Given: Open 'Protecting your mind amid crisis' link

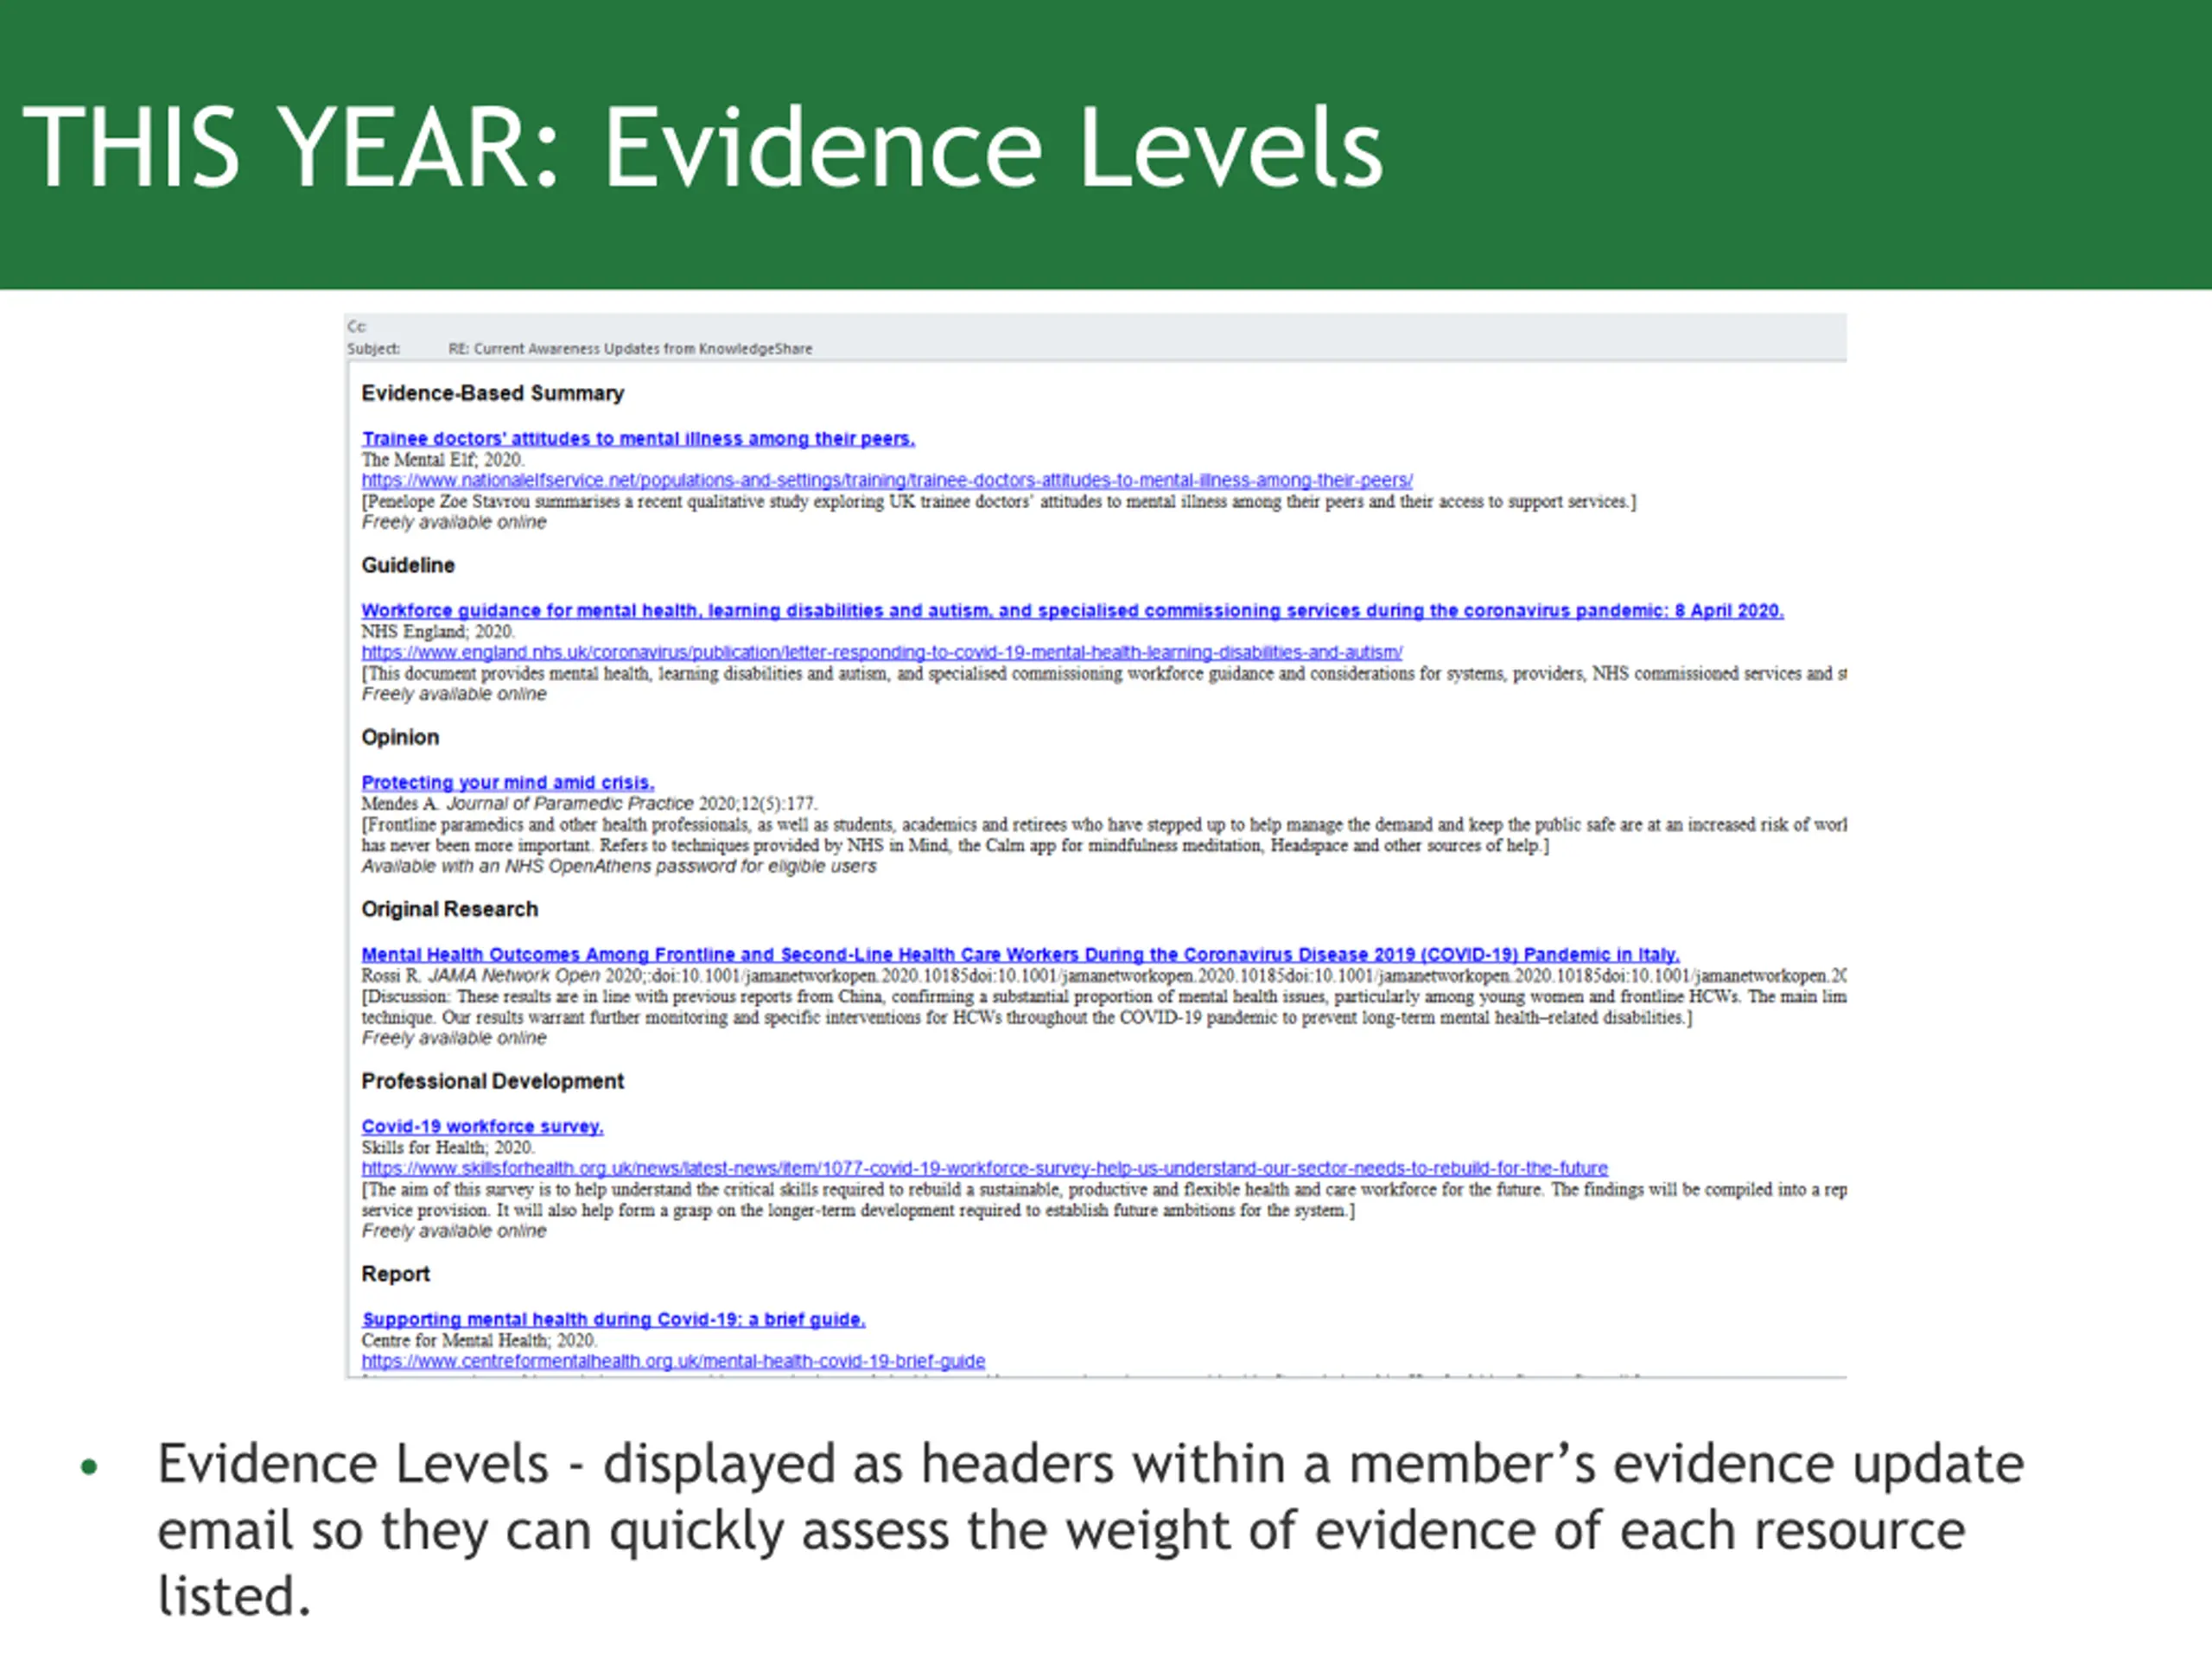Looking at the screenshot, I should click(x=507, y=782).
